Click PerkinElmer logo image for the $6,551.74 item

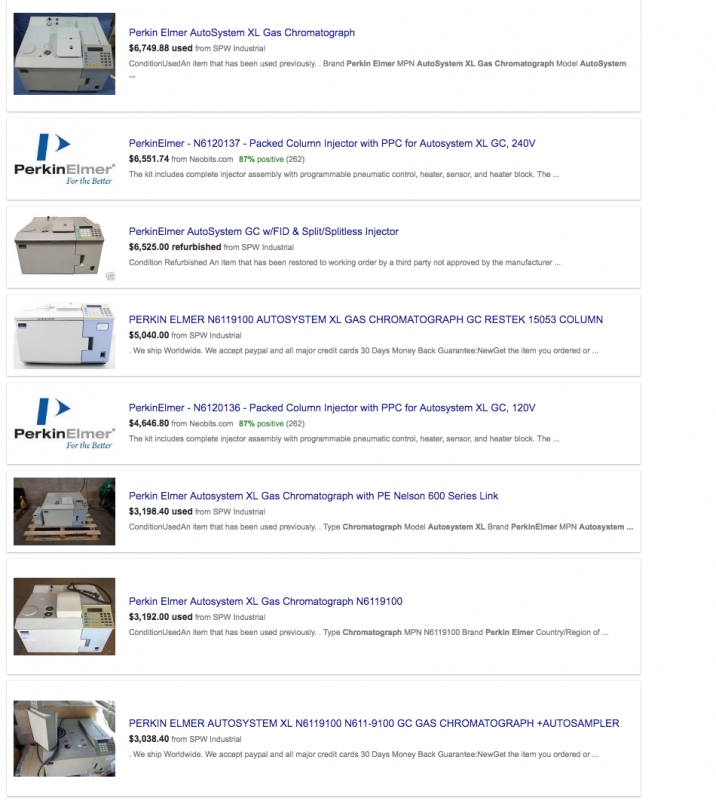[x=64, y=159]
